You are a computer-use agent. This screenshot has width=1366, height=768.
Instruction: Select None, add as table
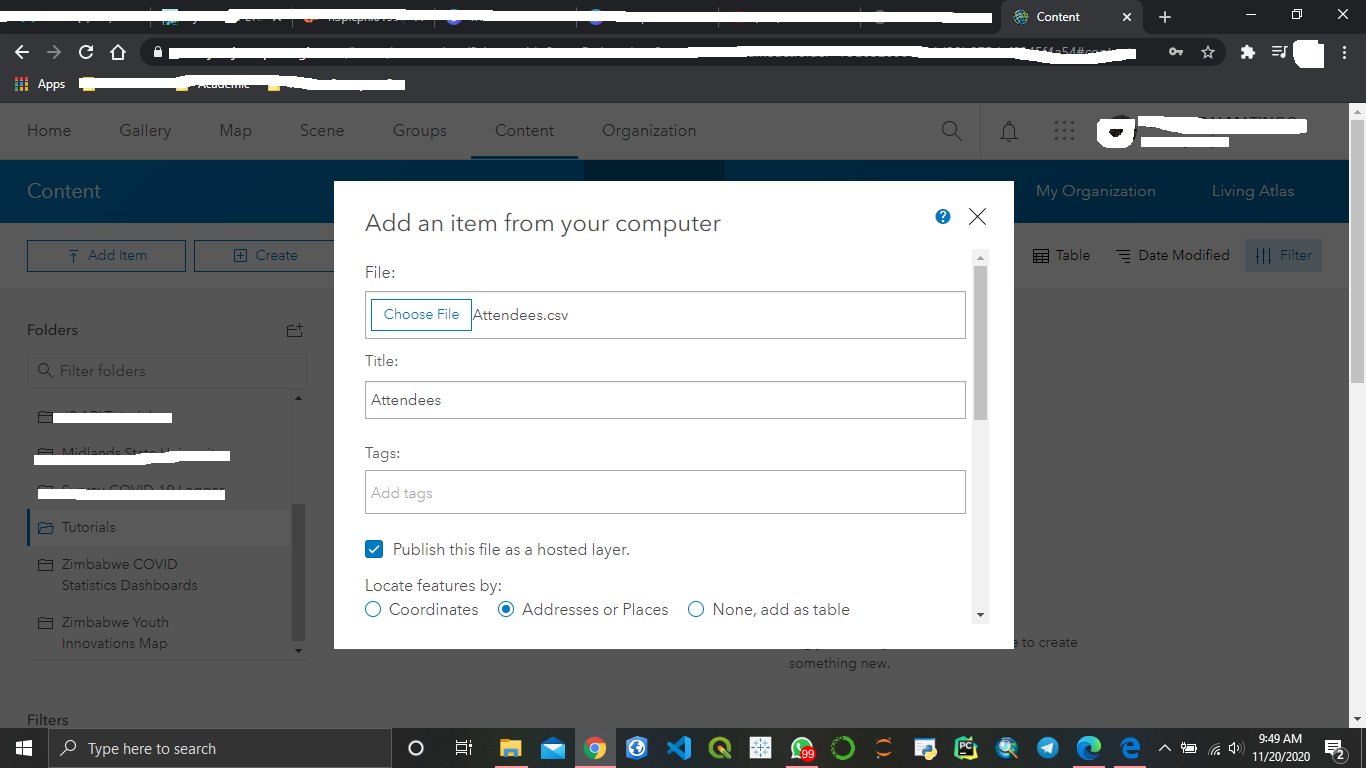pyautogui.click(x=696, y=609)
